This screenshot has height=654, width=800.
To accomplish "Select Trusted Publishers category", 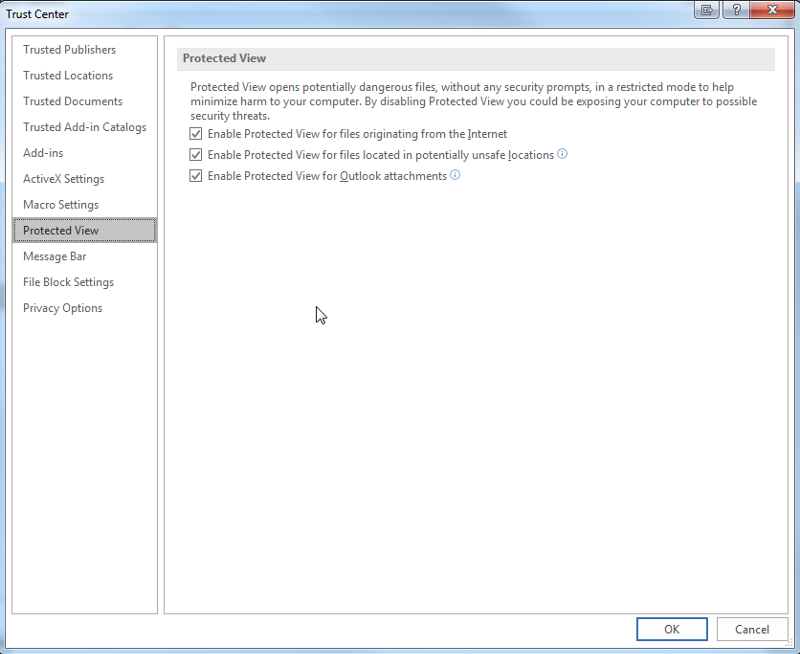I will coord(68,49).
